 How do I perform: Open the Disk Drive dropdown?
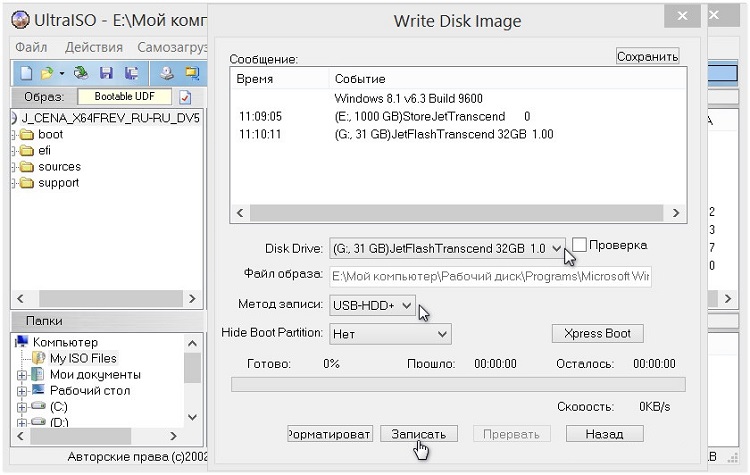[556, 248]
